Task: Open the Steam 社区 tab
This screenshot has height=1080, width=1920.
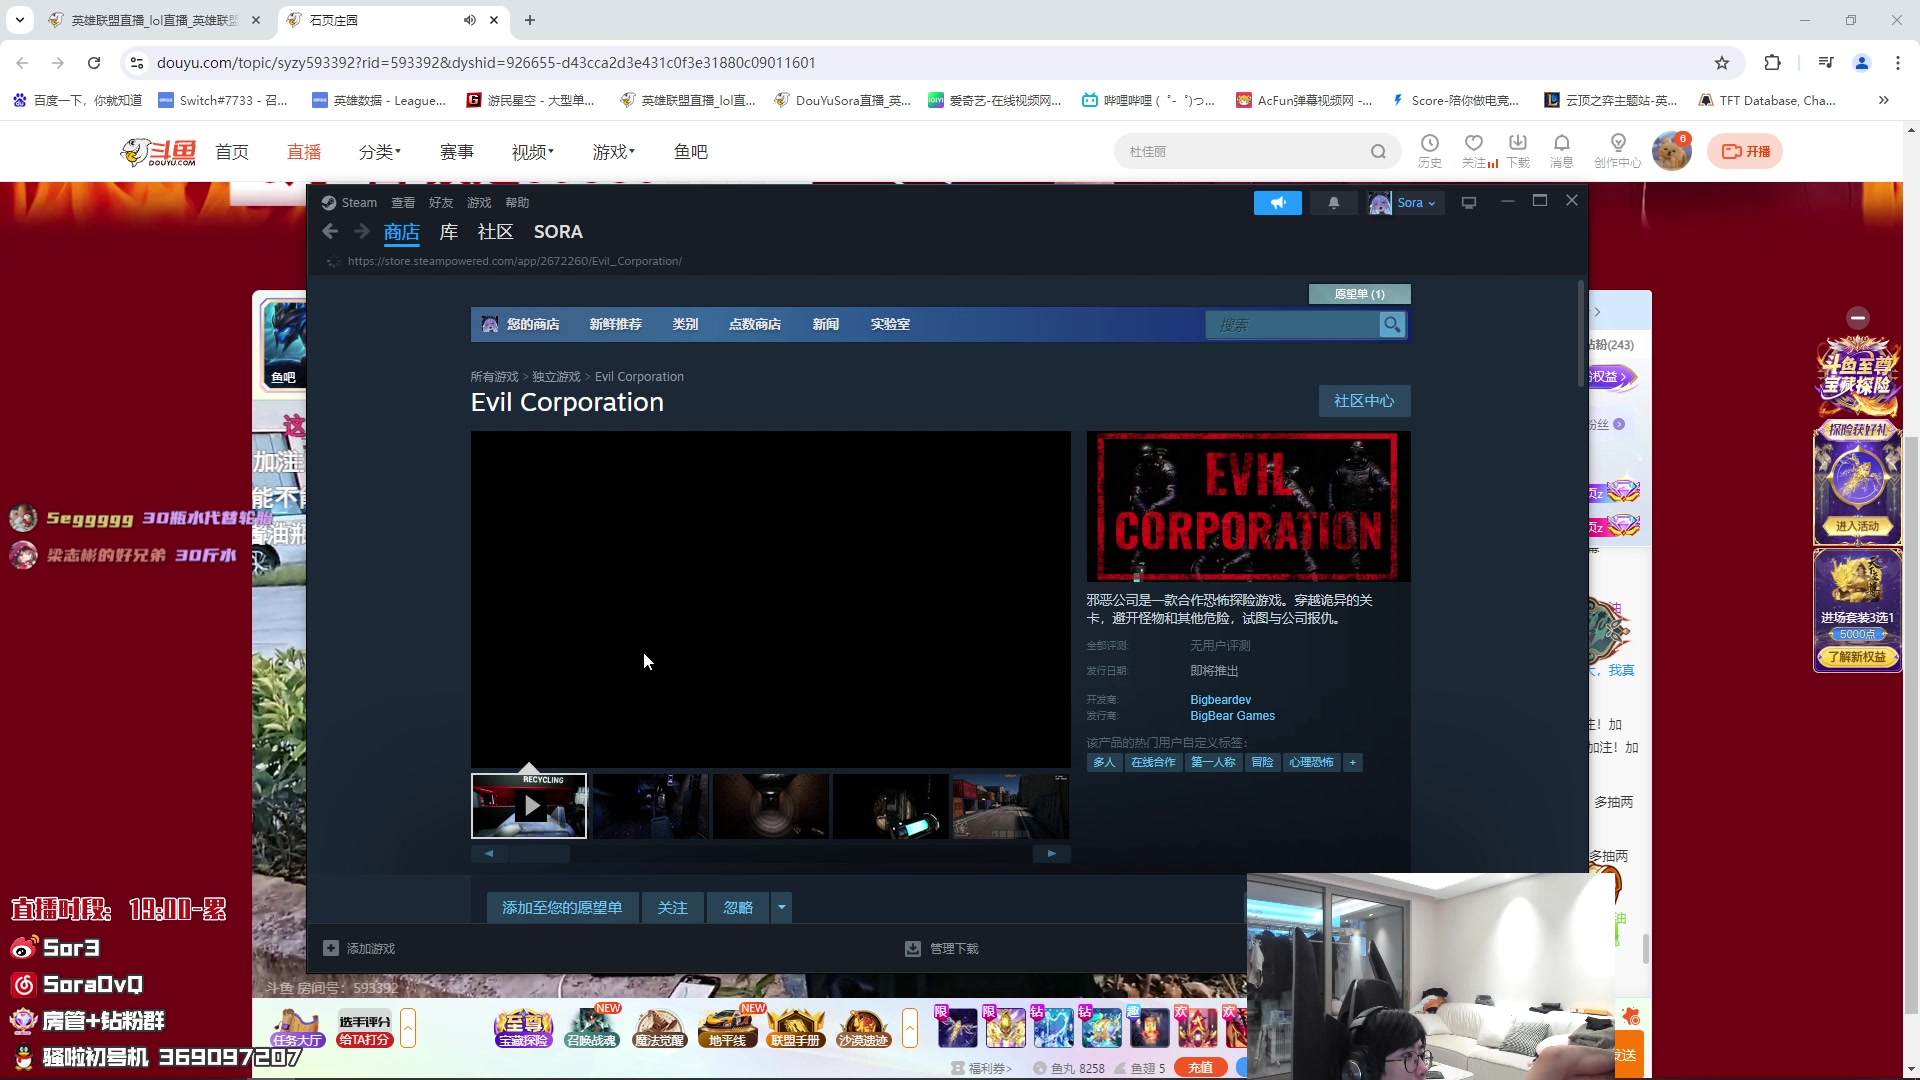Action: tap(495, 232)
